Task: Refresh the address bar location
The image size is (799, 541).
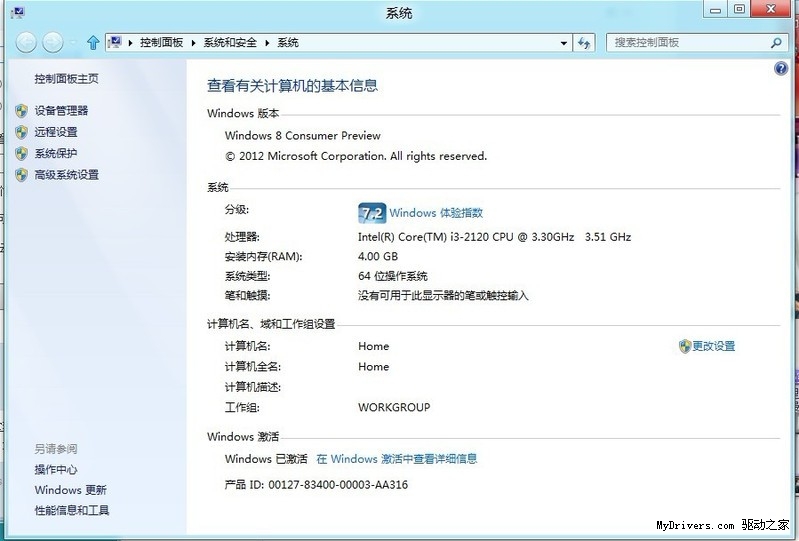Action: point(584,43)
